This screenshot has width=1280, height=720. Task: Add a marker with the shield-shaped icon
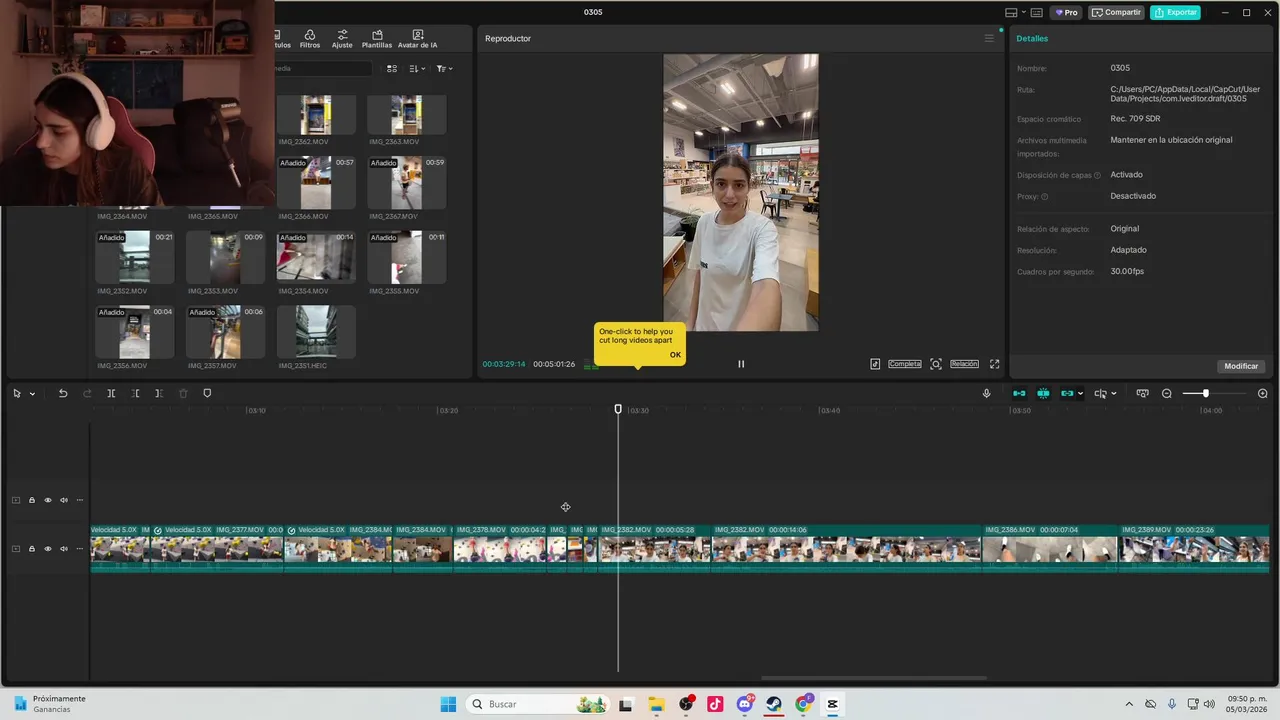pos(207,393)
